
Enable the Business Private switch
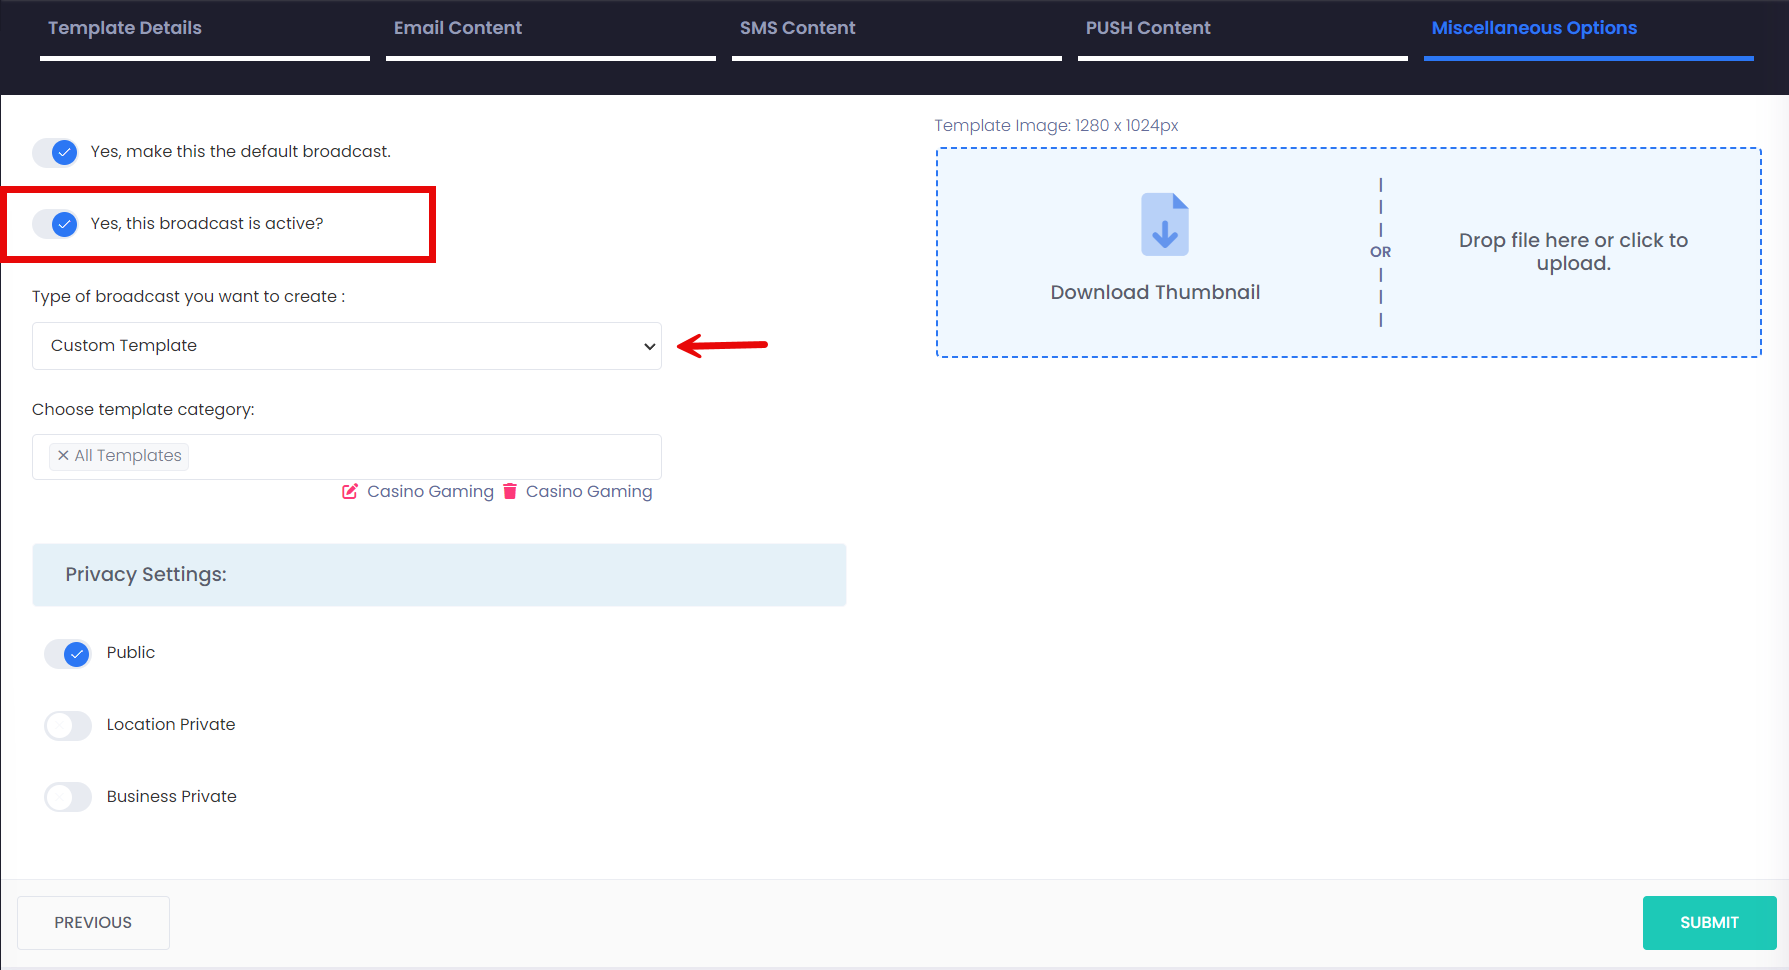tap(68, 797)
